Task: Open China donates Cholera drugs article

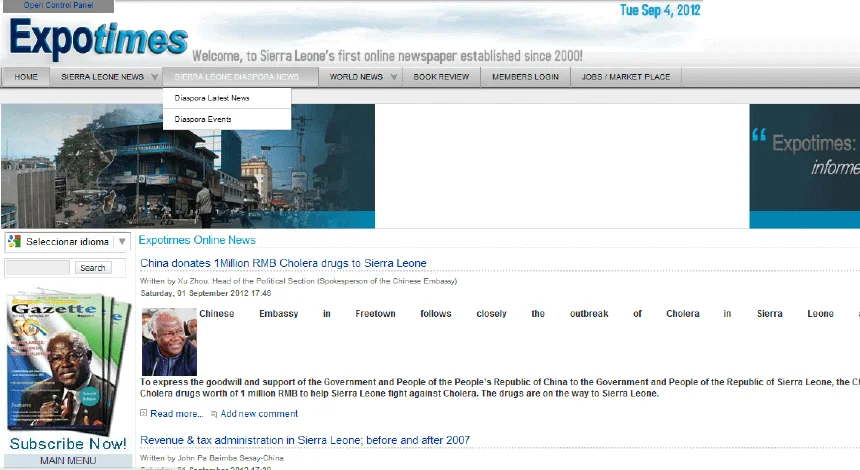Action: click(283, 263)
